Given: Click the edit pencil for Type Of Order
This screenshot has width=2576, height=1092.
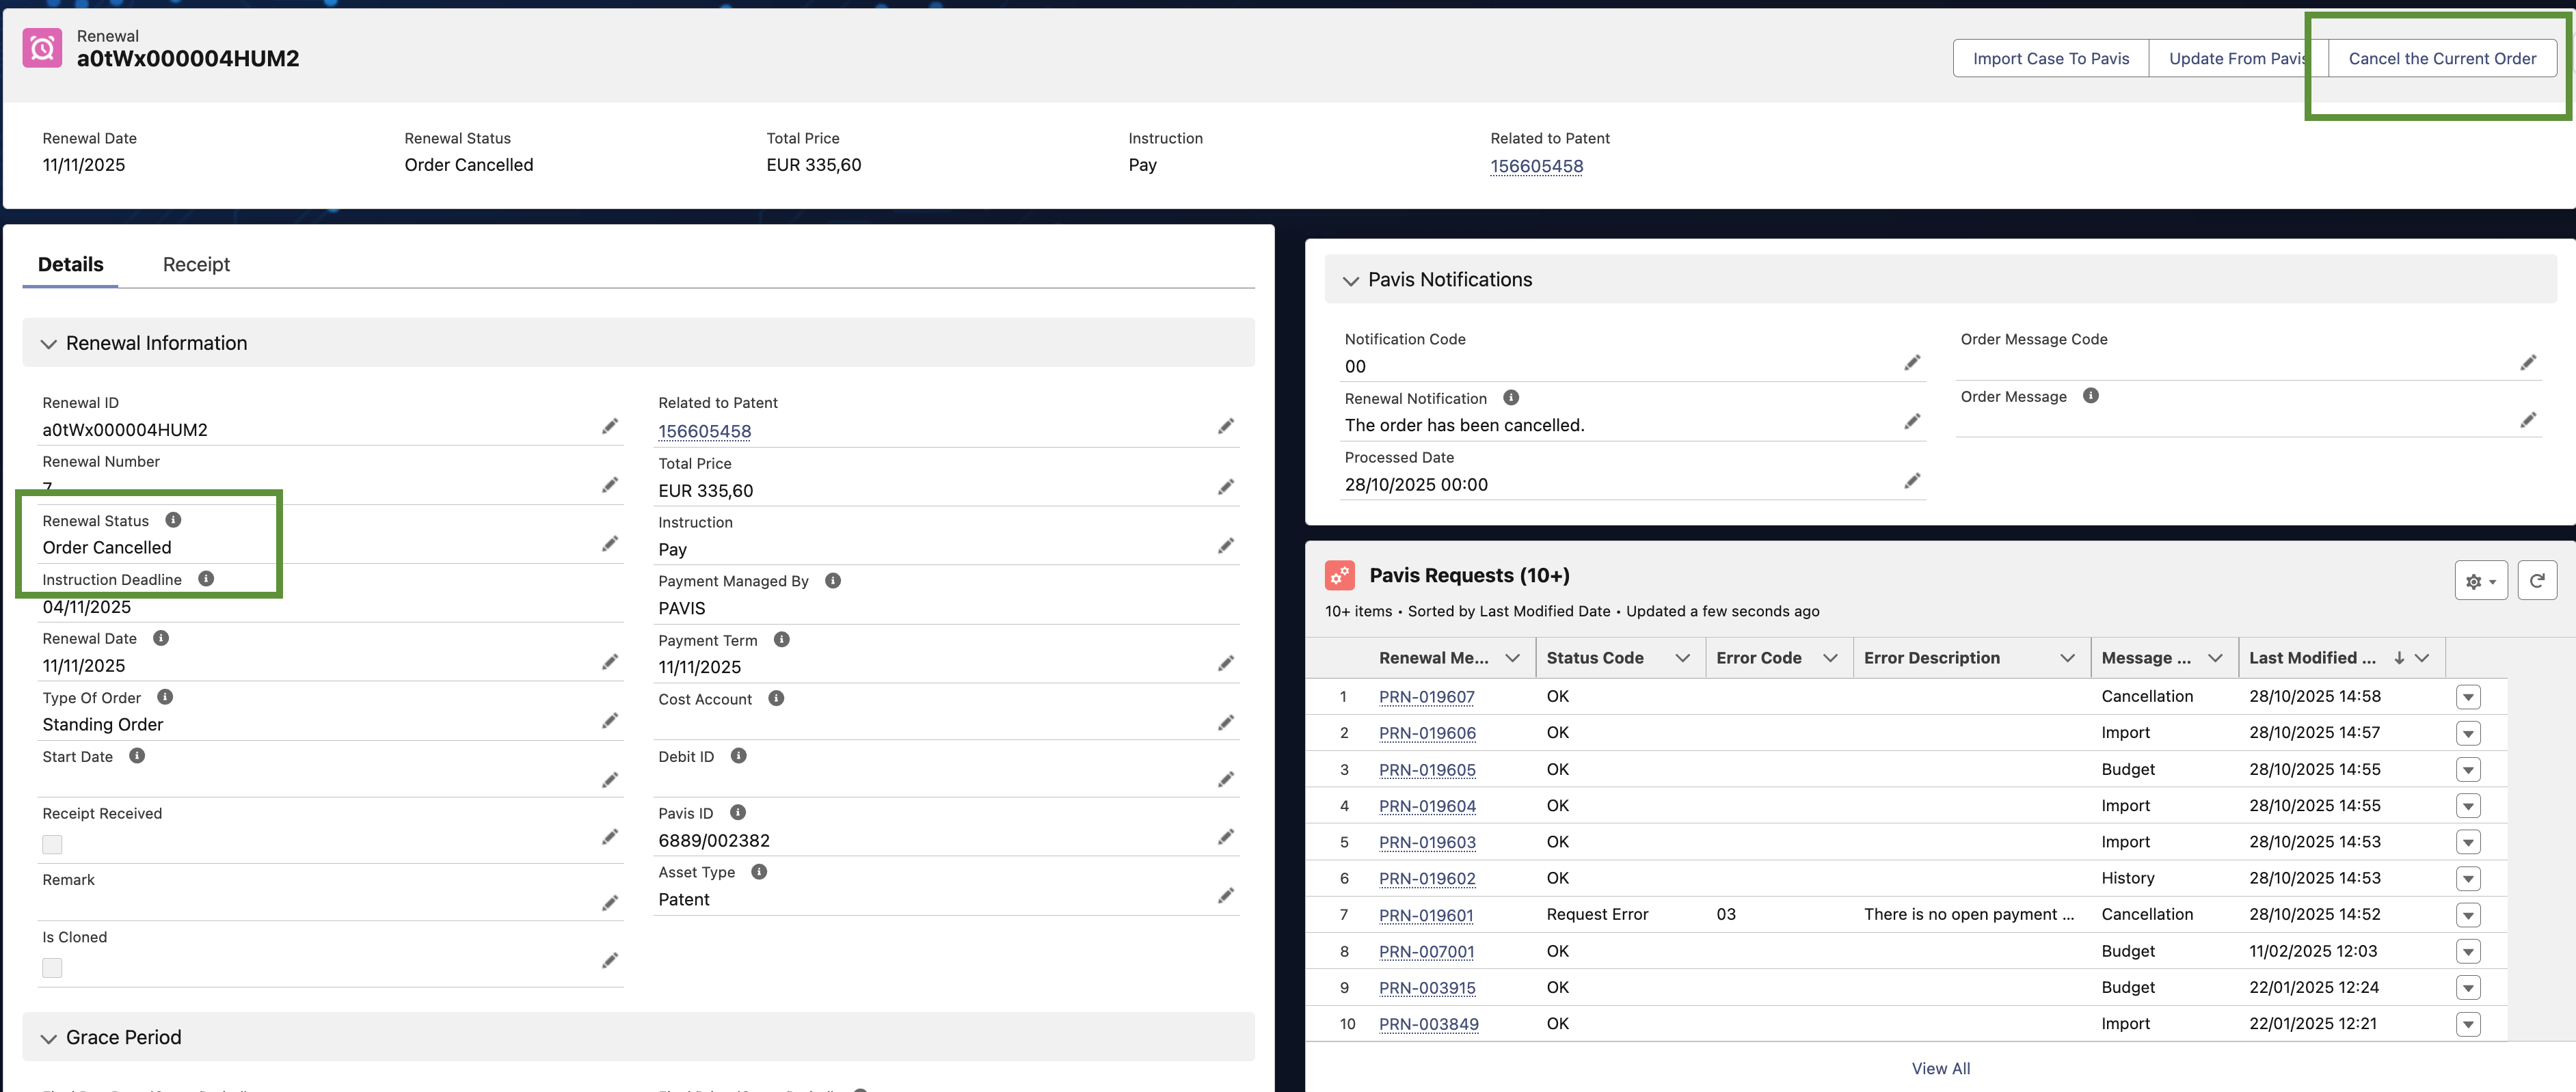Looking at the screenshot, I should point(609,721).
